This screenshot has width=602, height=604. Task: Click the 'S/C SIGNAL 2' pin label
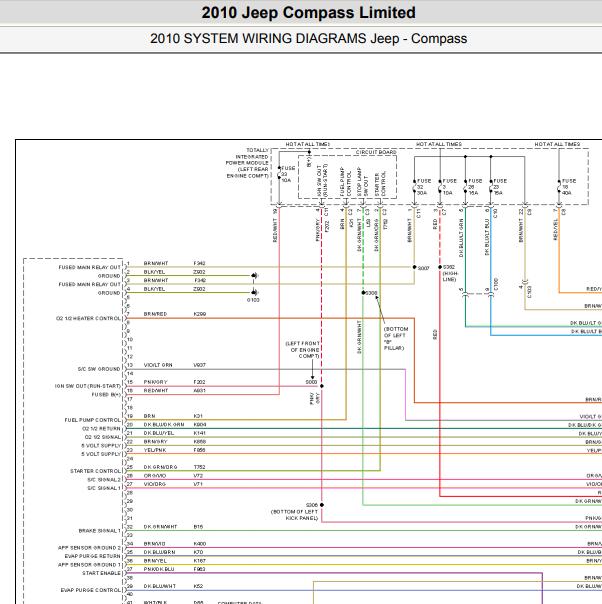(x=104, y=480)
